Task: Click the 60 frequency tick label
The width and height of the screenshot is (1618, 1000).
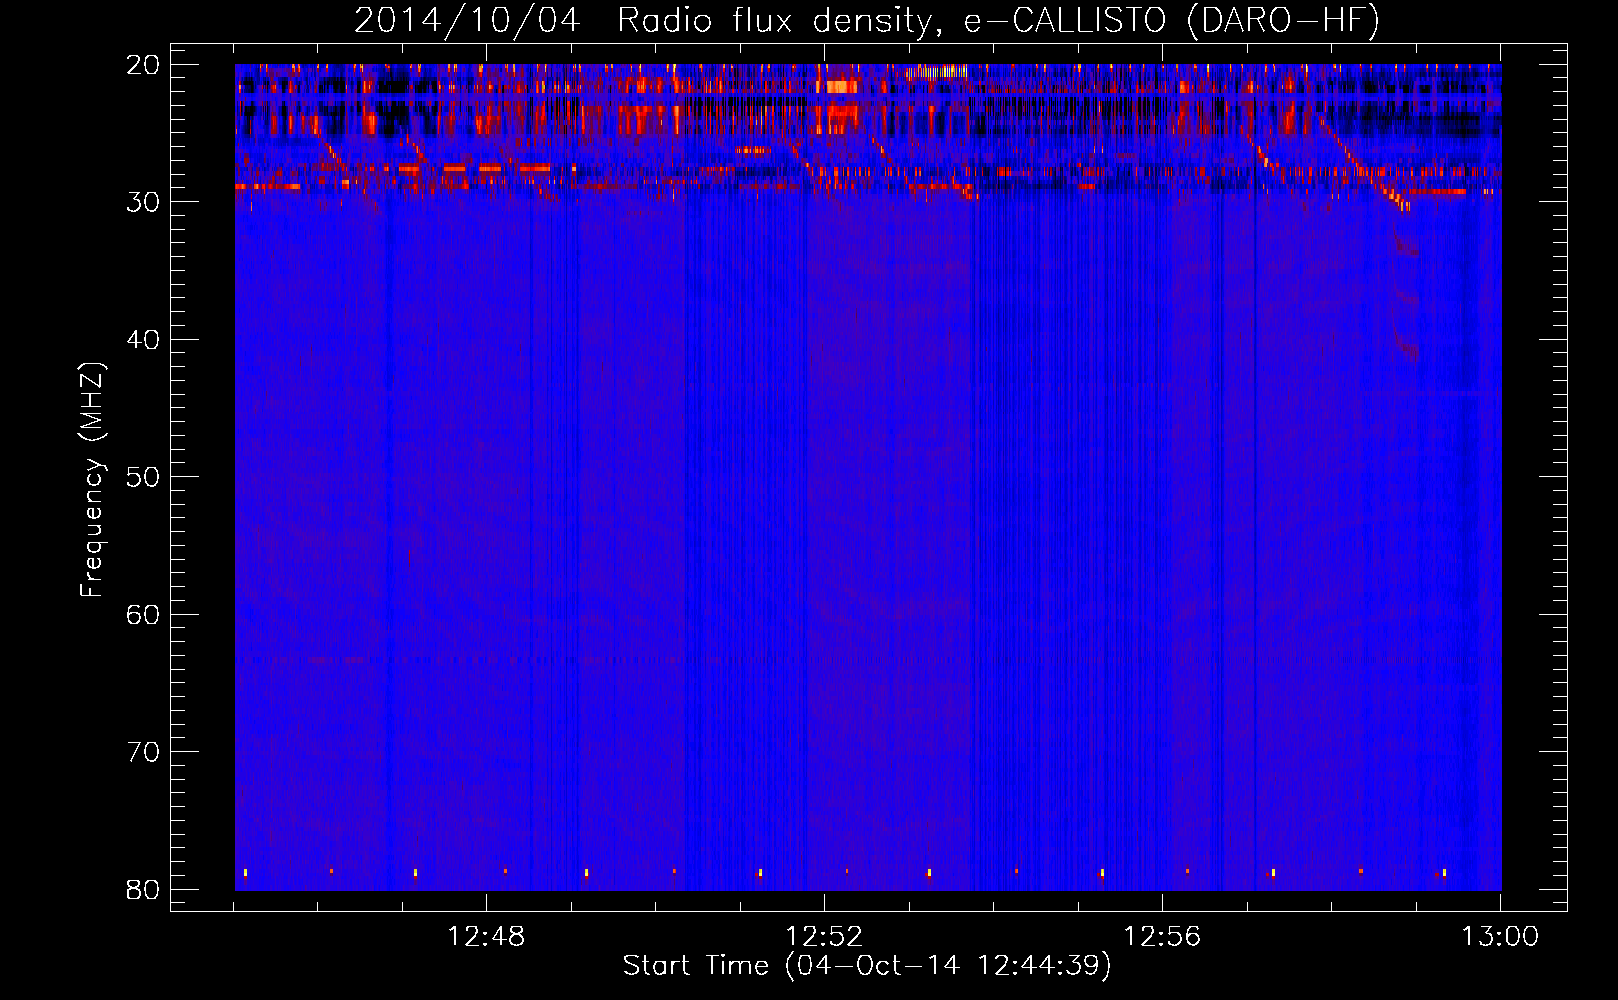Action: [144, 615]
